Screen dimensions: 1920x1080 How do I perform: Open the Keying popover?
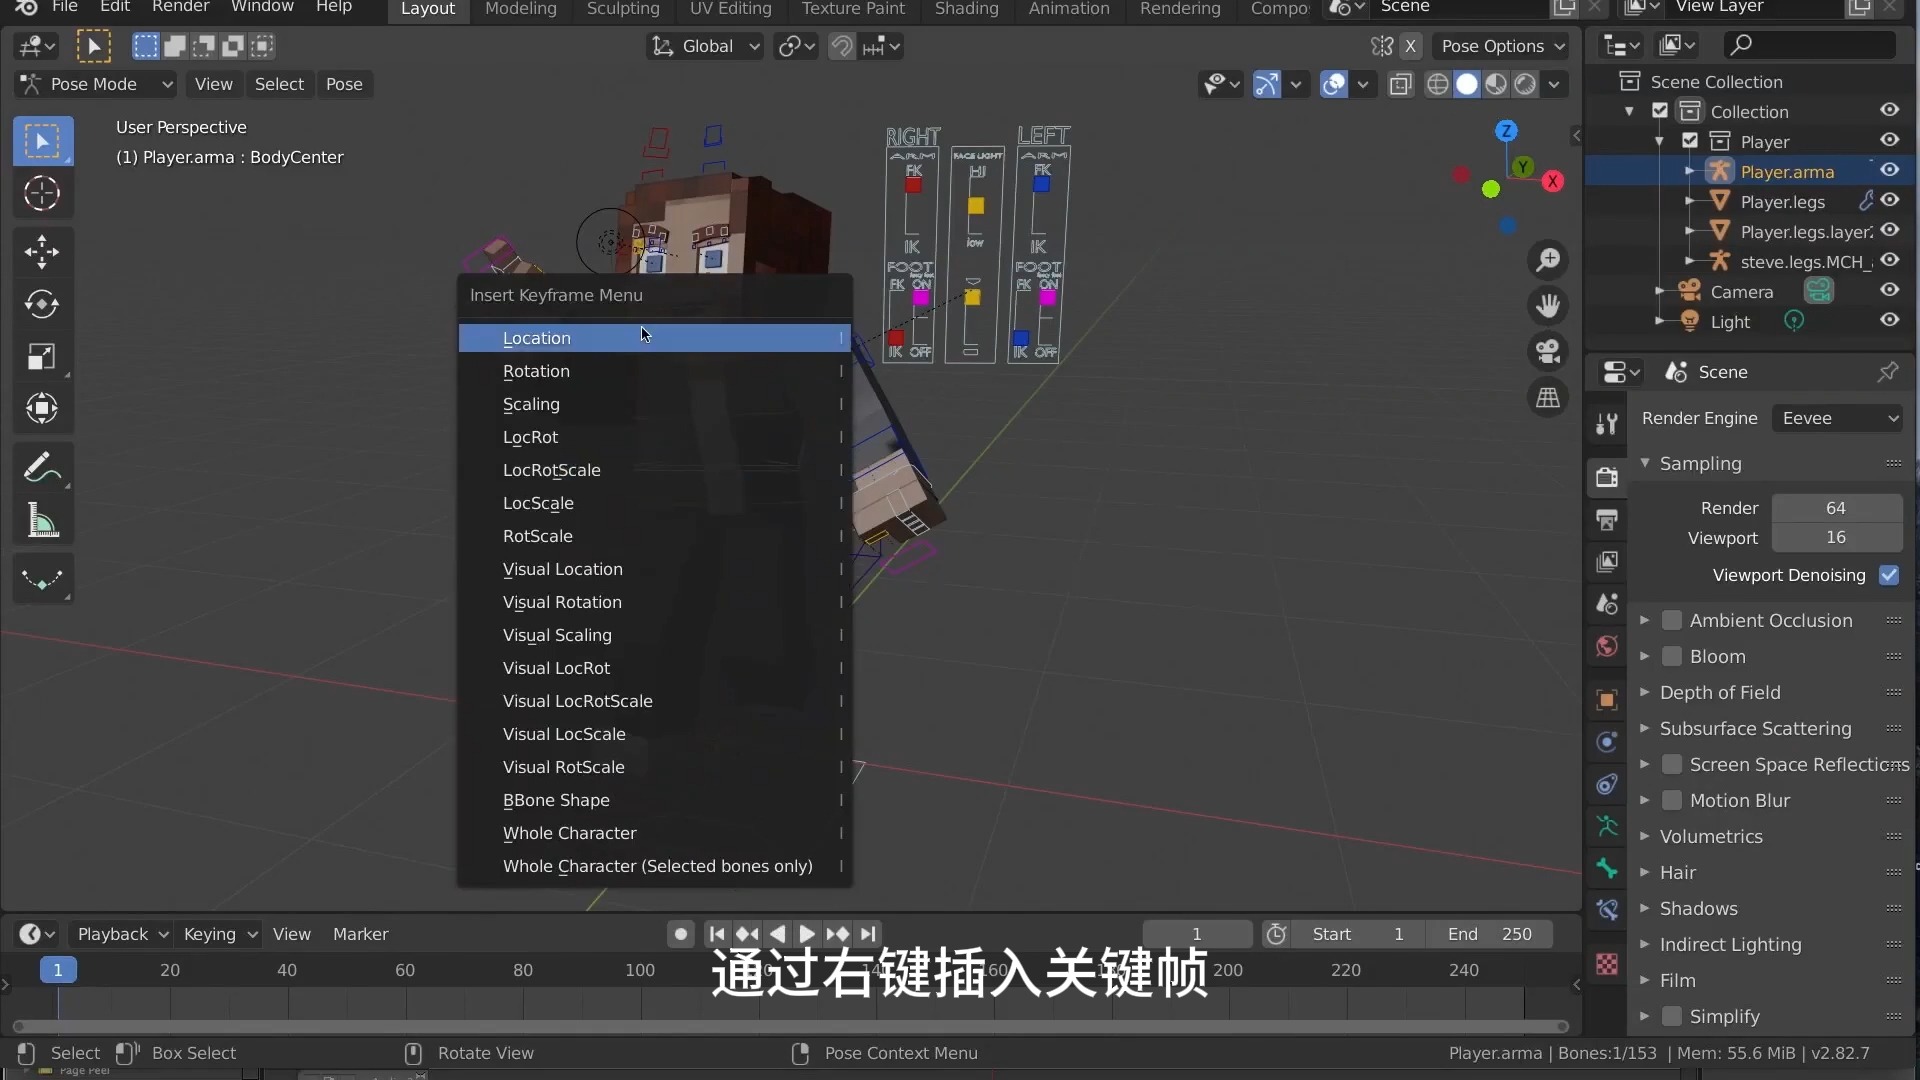click(x=219, y=934)
